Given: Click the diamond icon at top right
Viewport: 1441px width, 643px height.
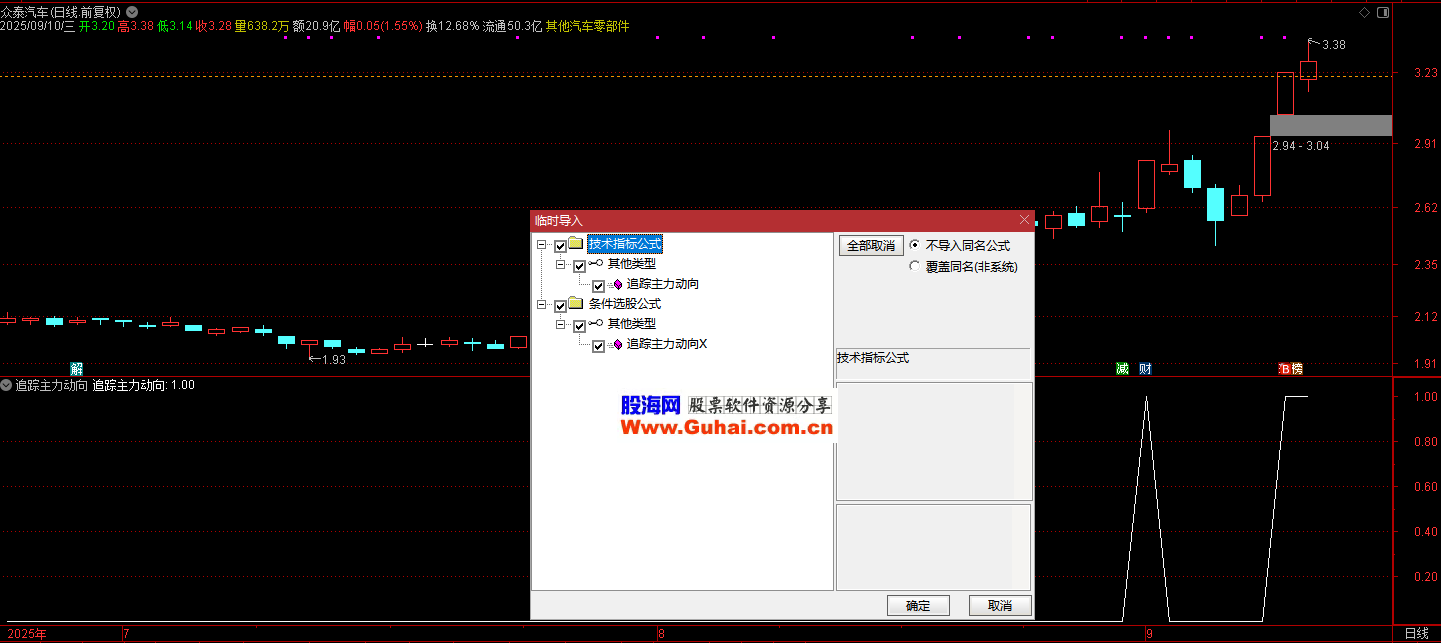Looking at the screenshot, I should click(1364, 12).
